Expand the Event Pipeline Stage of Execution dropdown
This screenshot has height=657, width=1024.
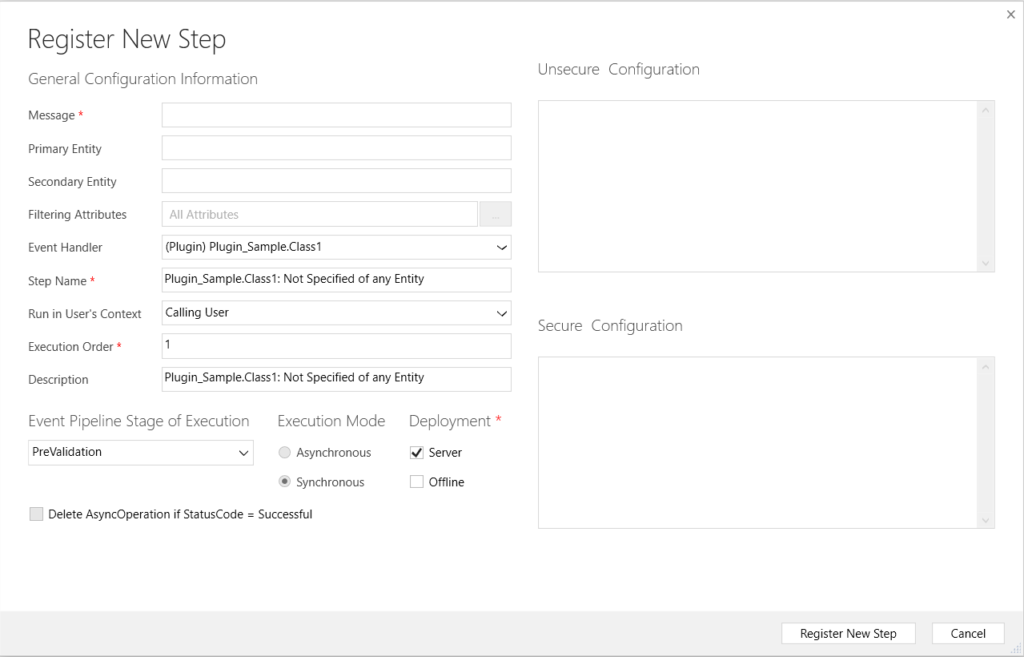coord(245,452)
